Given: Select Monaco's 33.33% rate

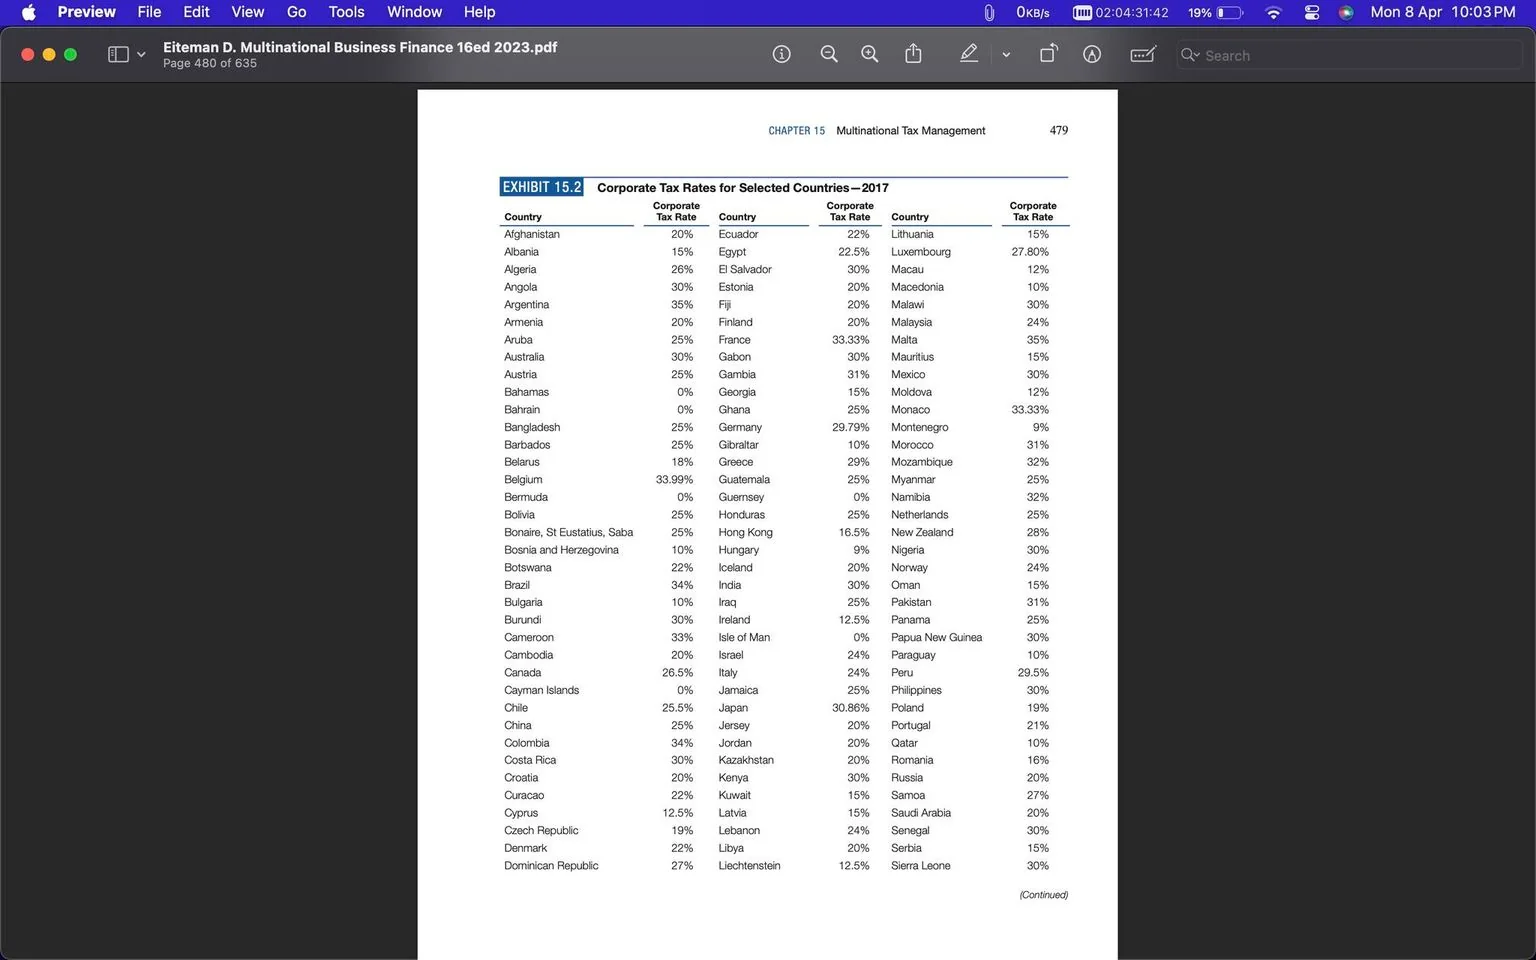Looking at the screenshot, I should (x=1030, y=410).
